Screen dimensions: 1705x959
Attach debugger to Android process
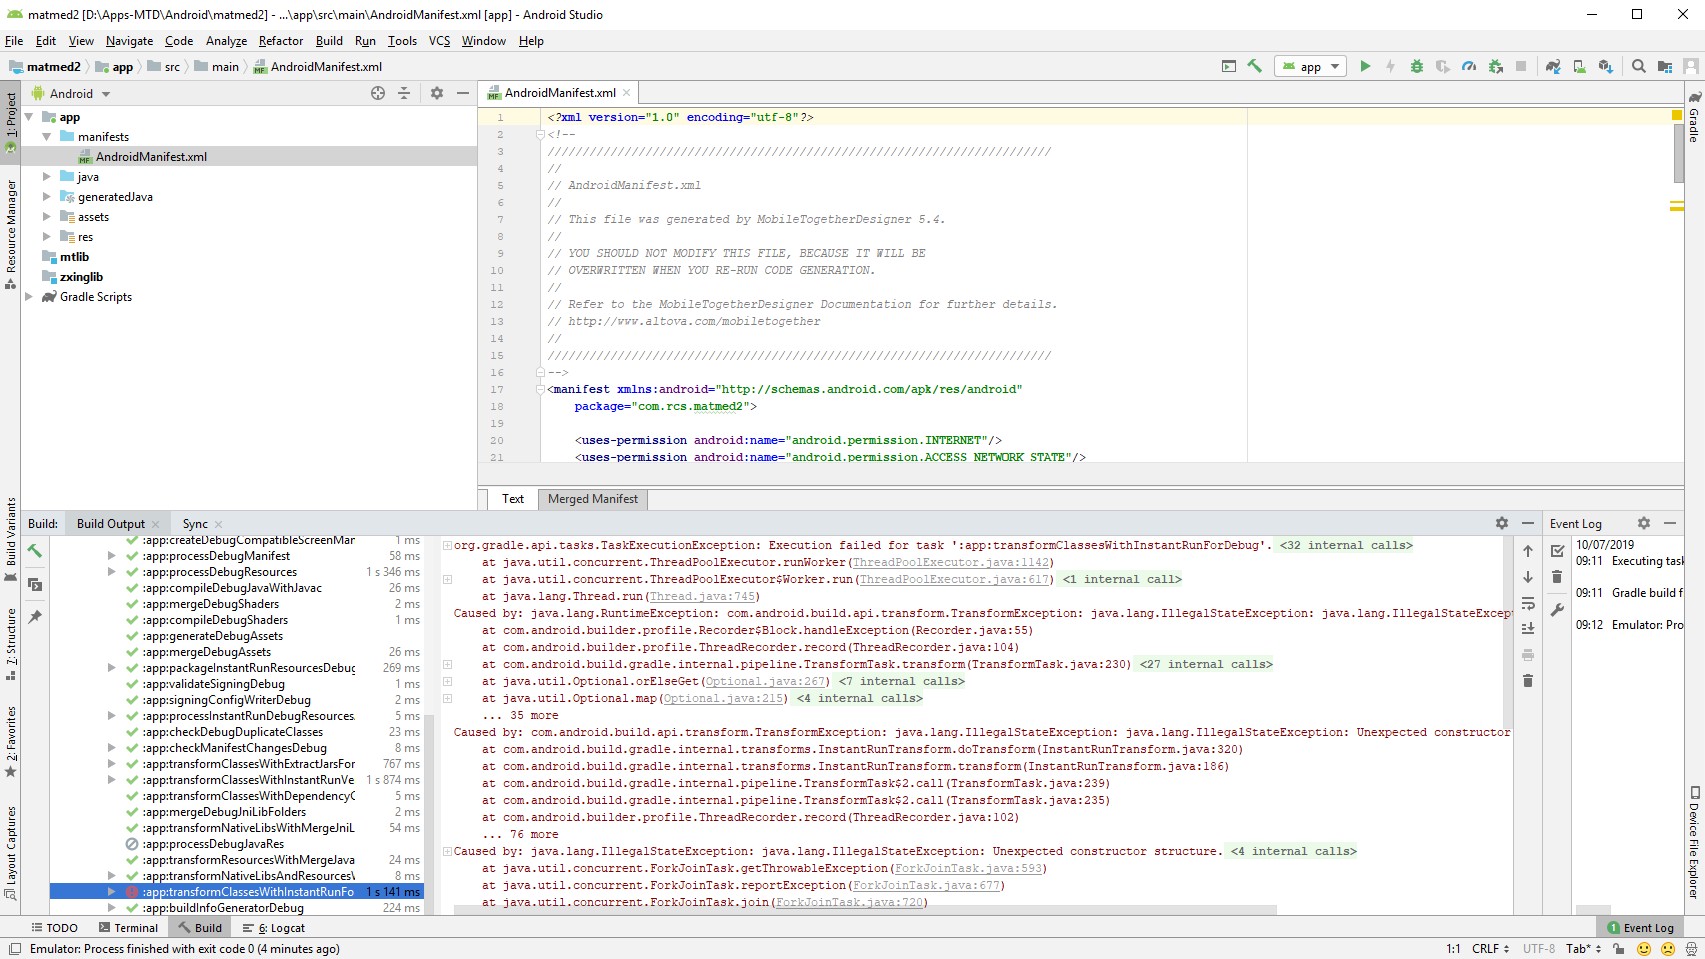[1496, 66]
